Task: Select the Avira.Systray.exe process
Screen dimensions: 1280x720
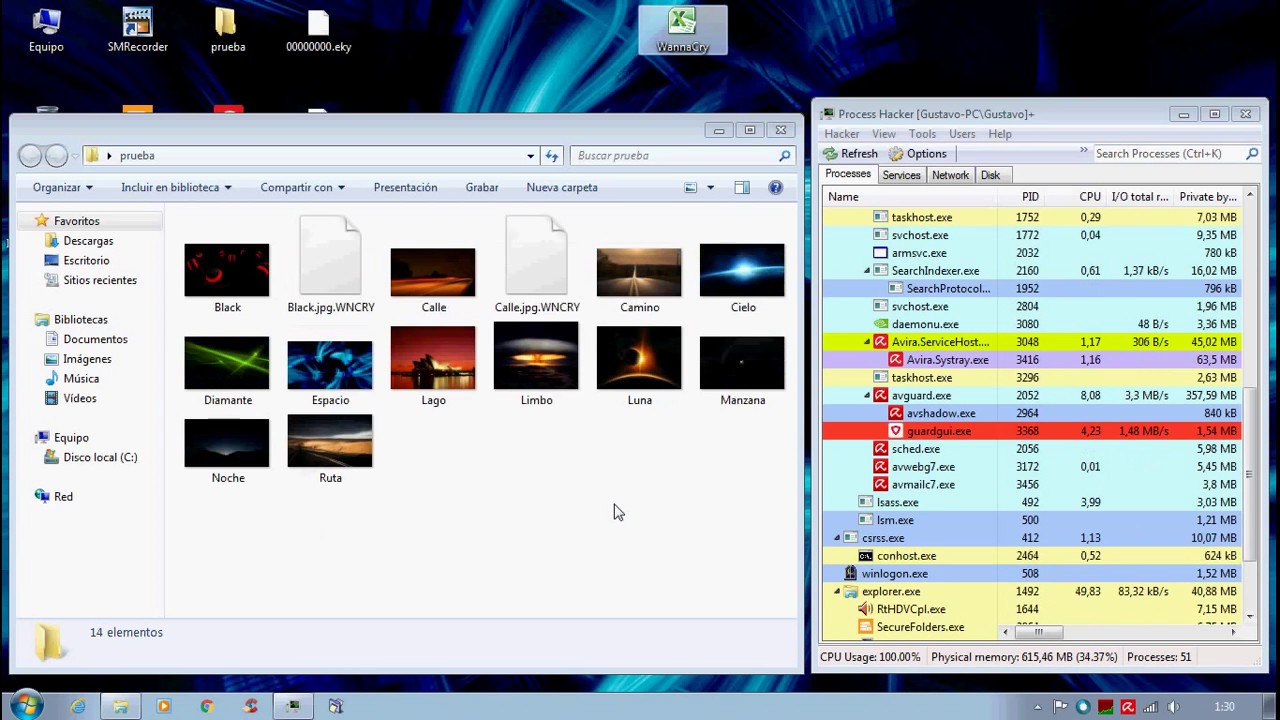Action: 1032,360
